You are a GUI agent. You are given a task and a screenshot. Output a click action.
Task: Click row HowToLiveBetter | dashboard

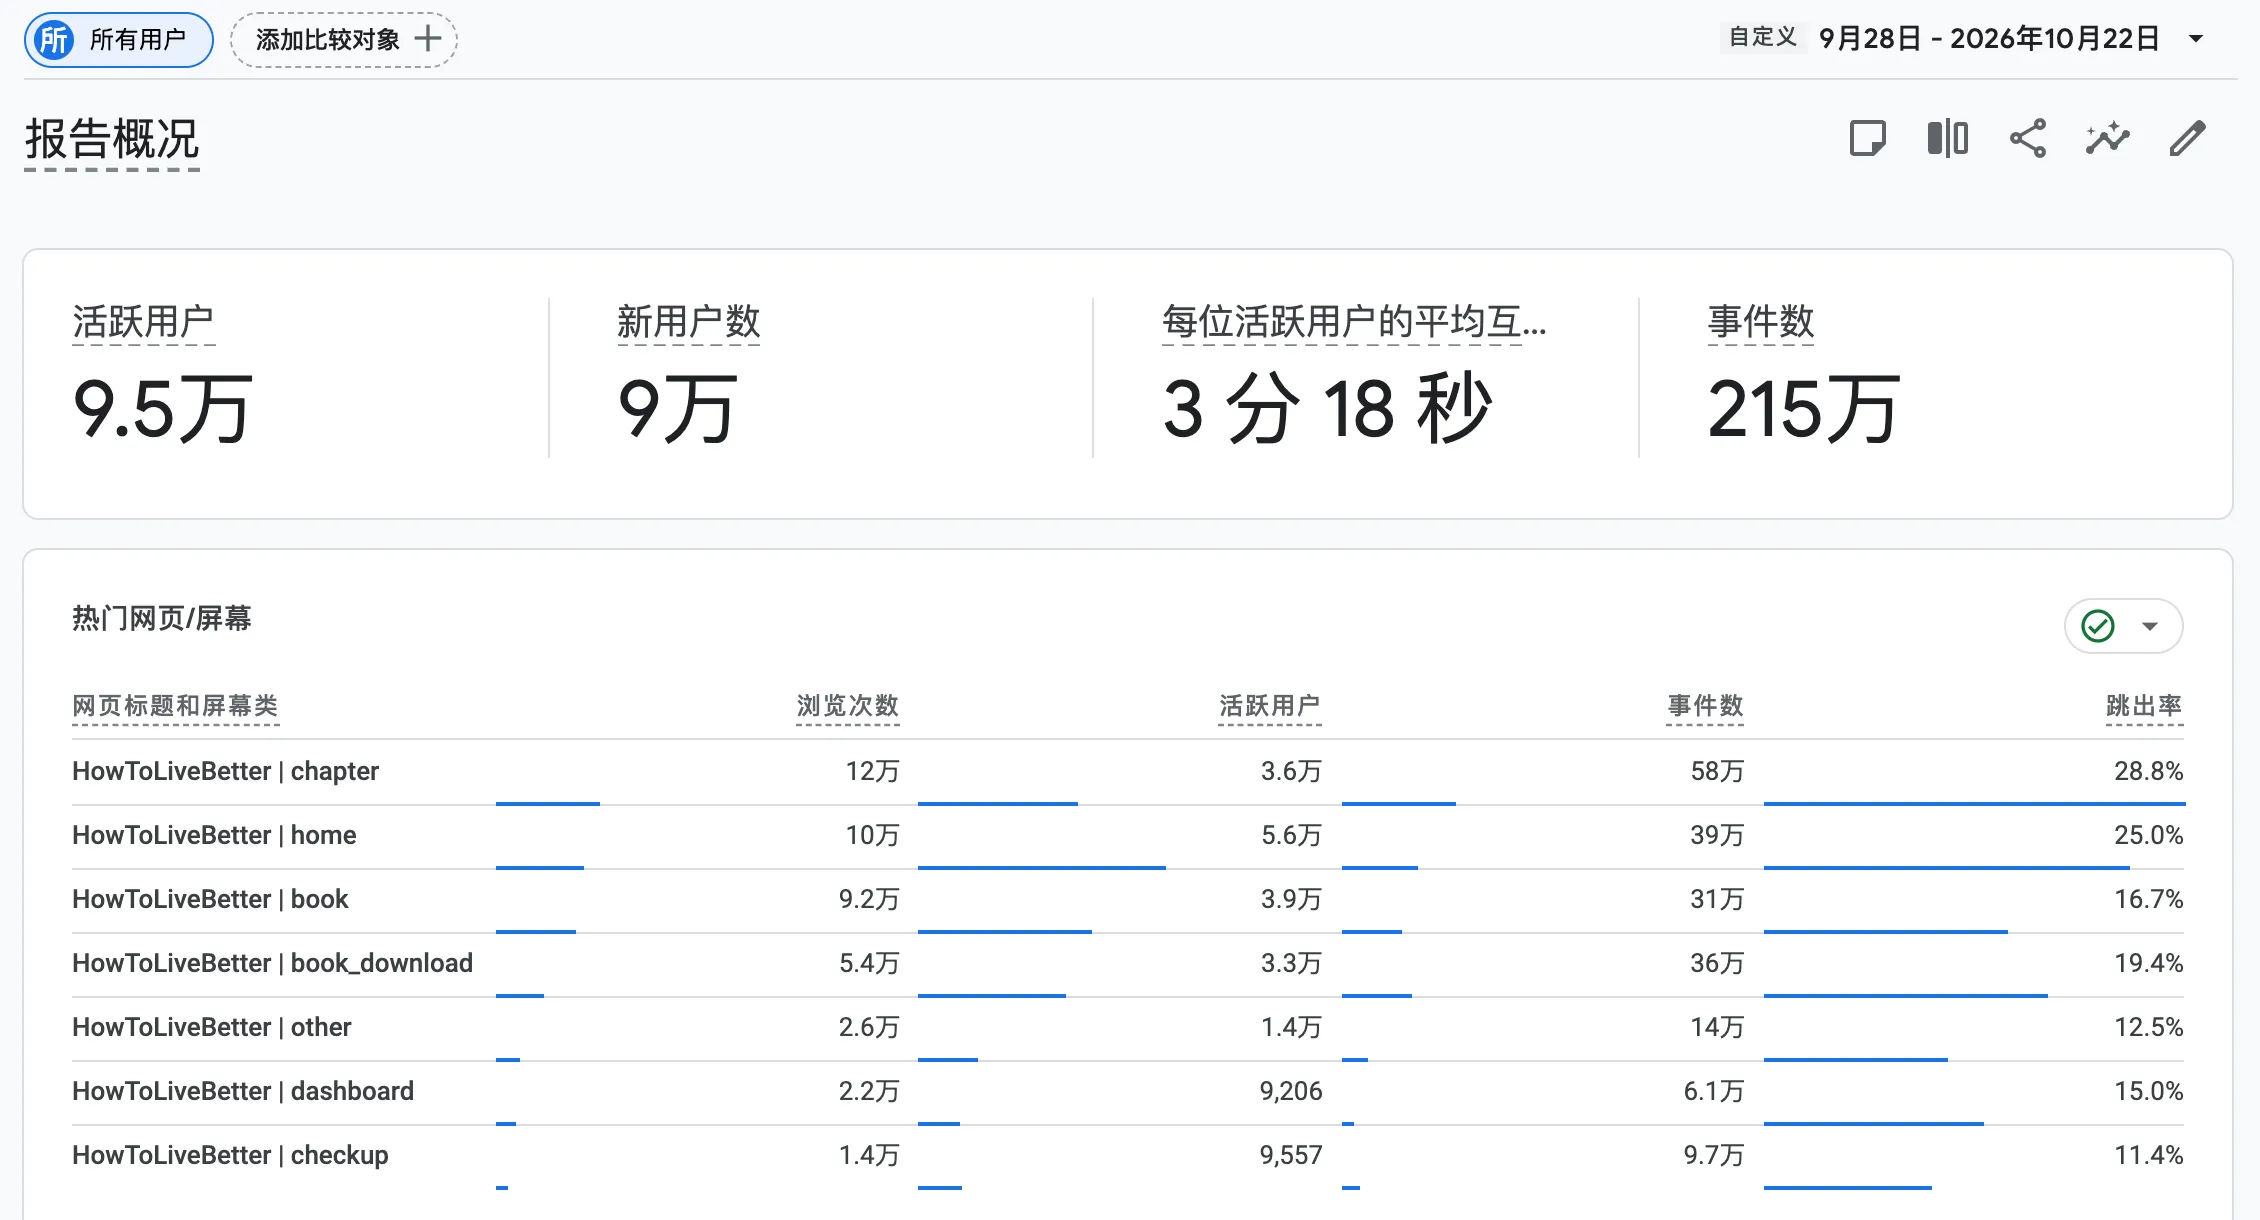1128,1092
